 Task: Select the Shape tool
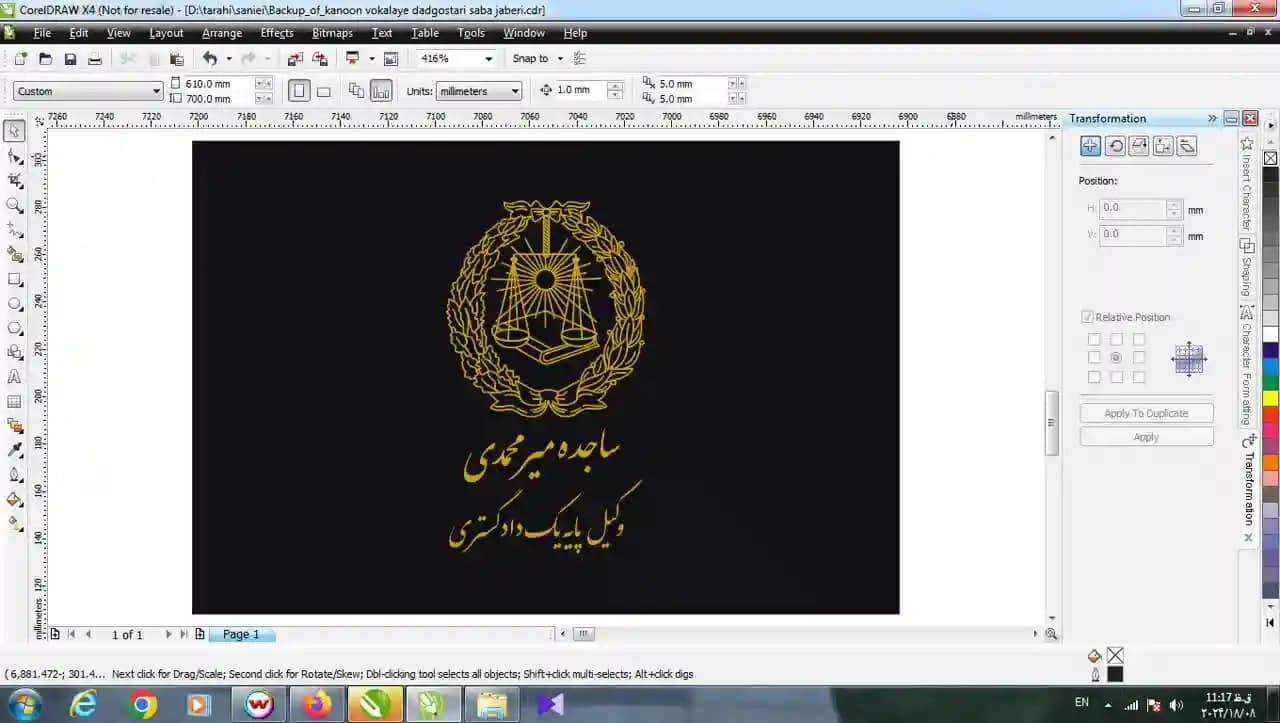[14, 157]
